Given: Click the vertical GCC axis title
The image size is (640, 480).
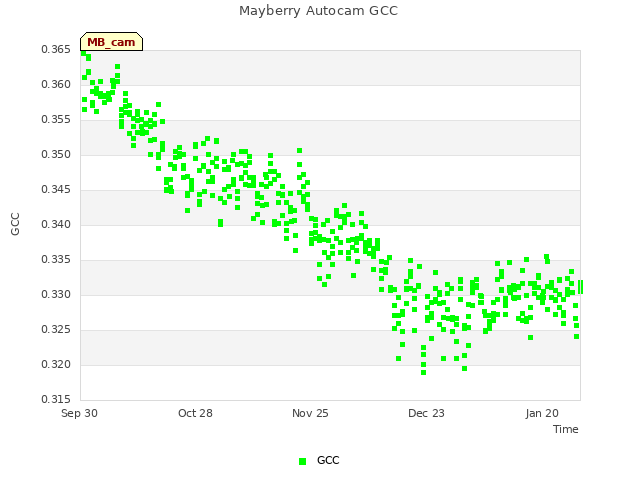Looking at the screenshot, I should coord(15,224).
